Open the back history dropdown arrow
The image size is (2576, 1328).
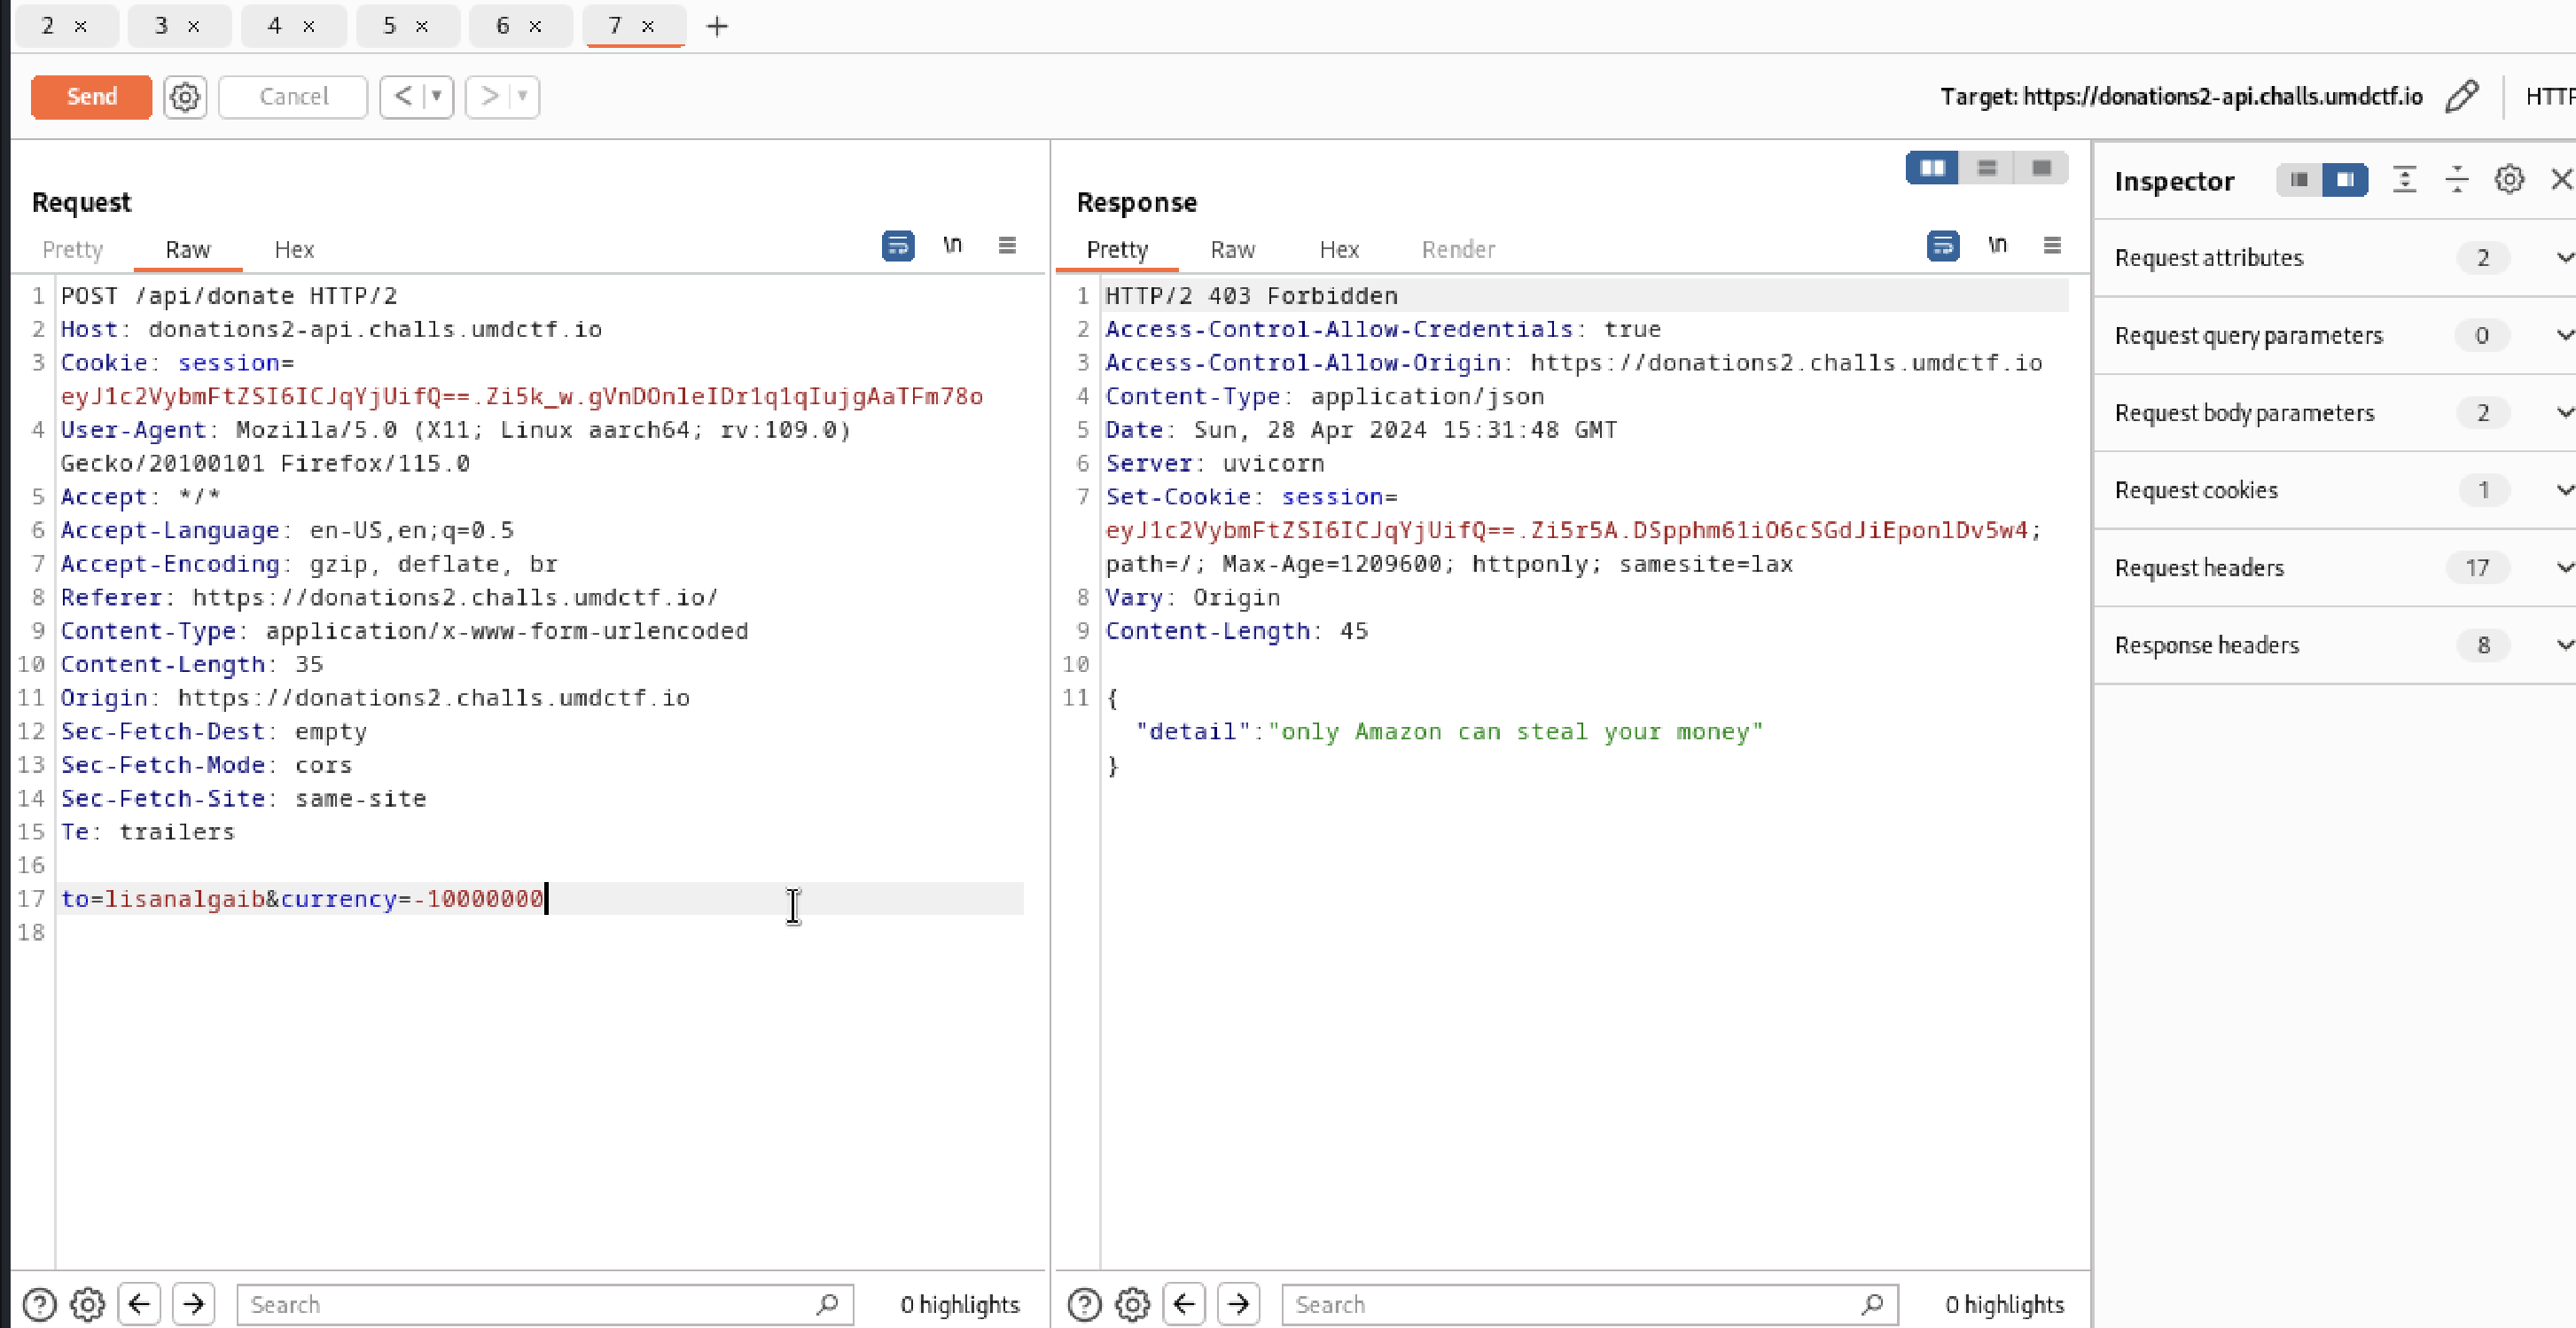tap(437, 97)
